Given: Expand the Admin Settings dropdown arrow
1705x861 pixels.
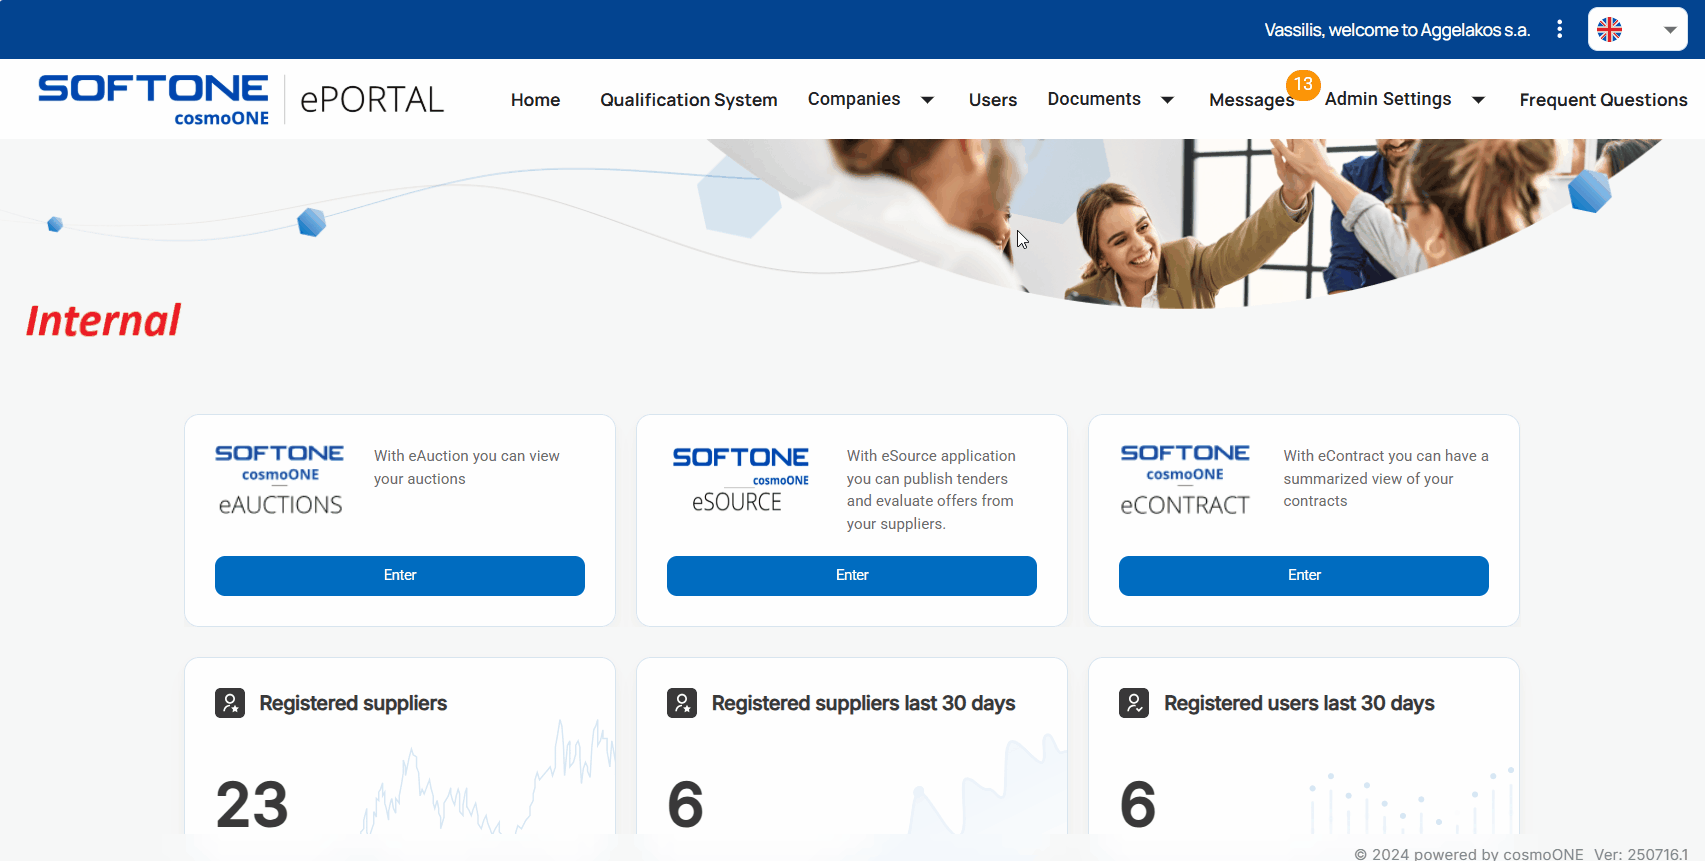Looking at the screenshot, I should click(1478, 100).
